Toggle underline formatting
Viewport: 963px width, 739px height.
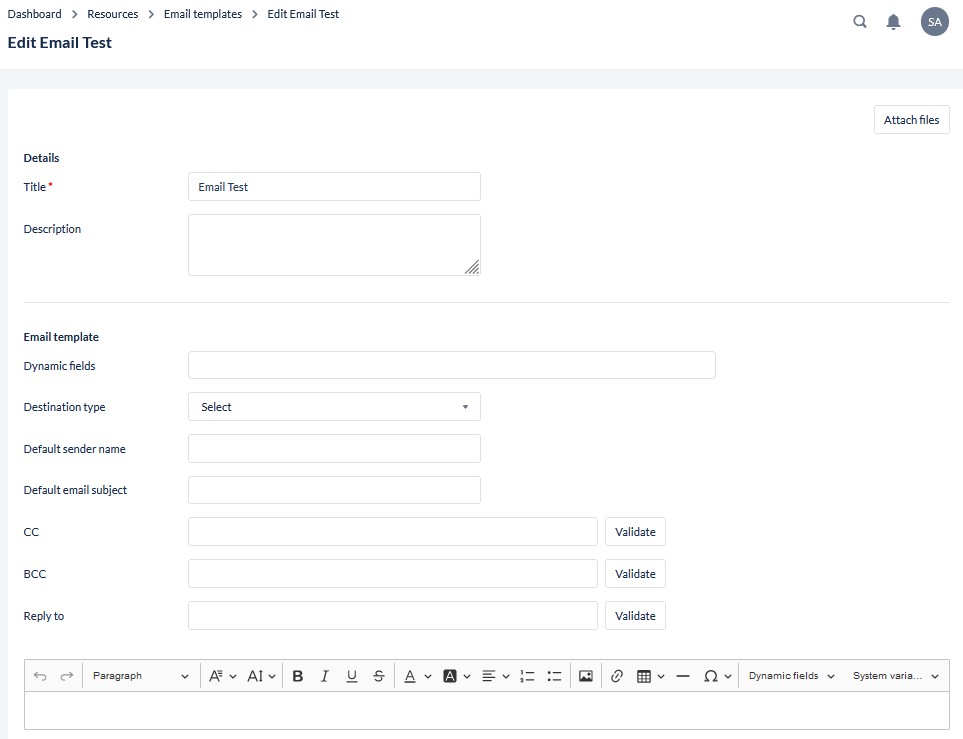[x=352, y=676]
